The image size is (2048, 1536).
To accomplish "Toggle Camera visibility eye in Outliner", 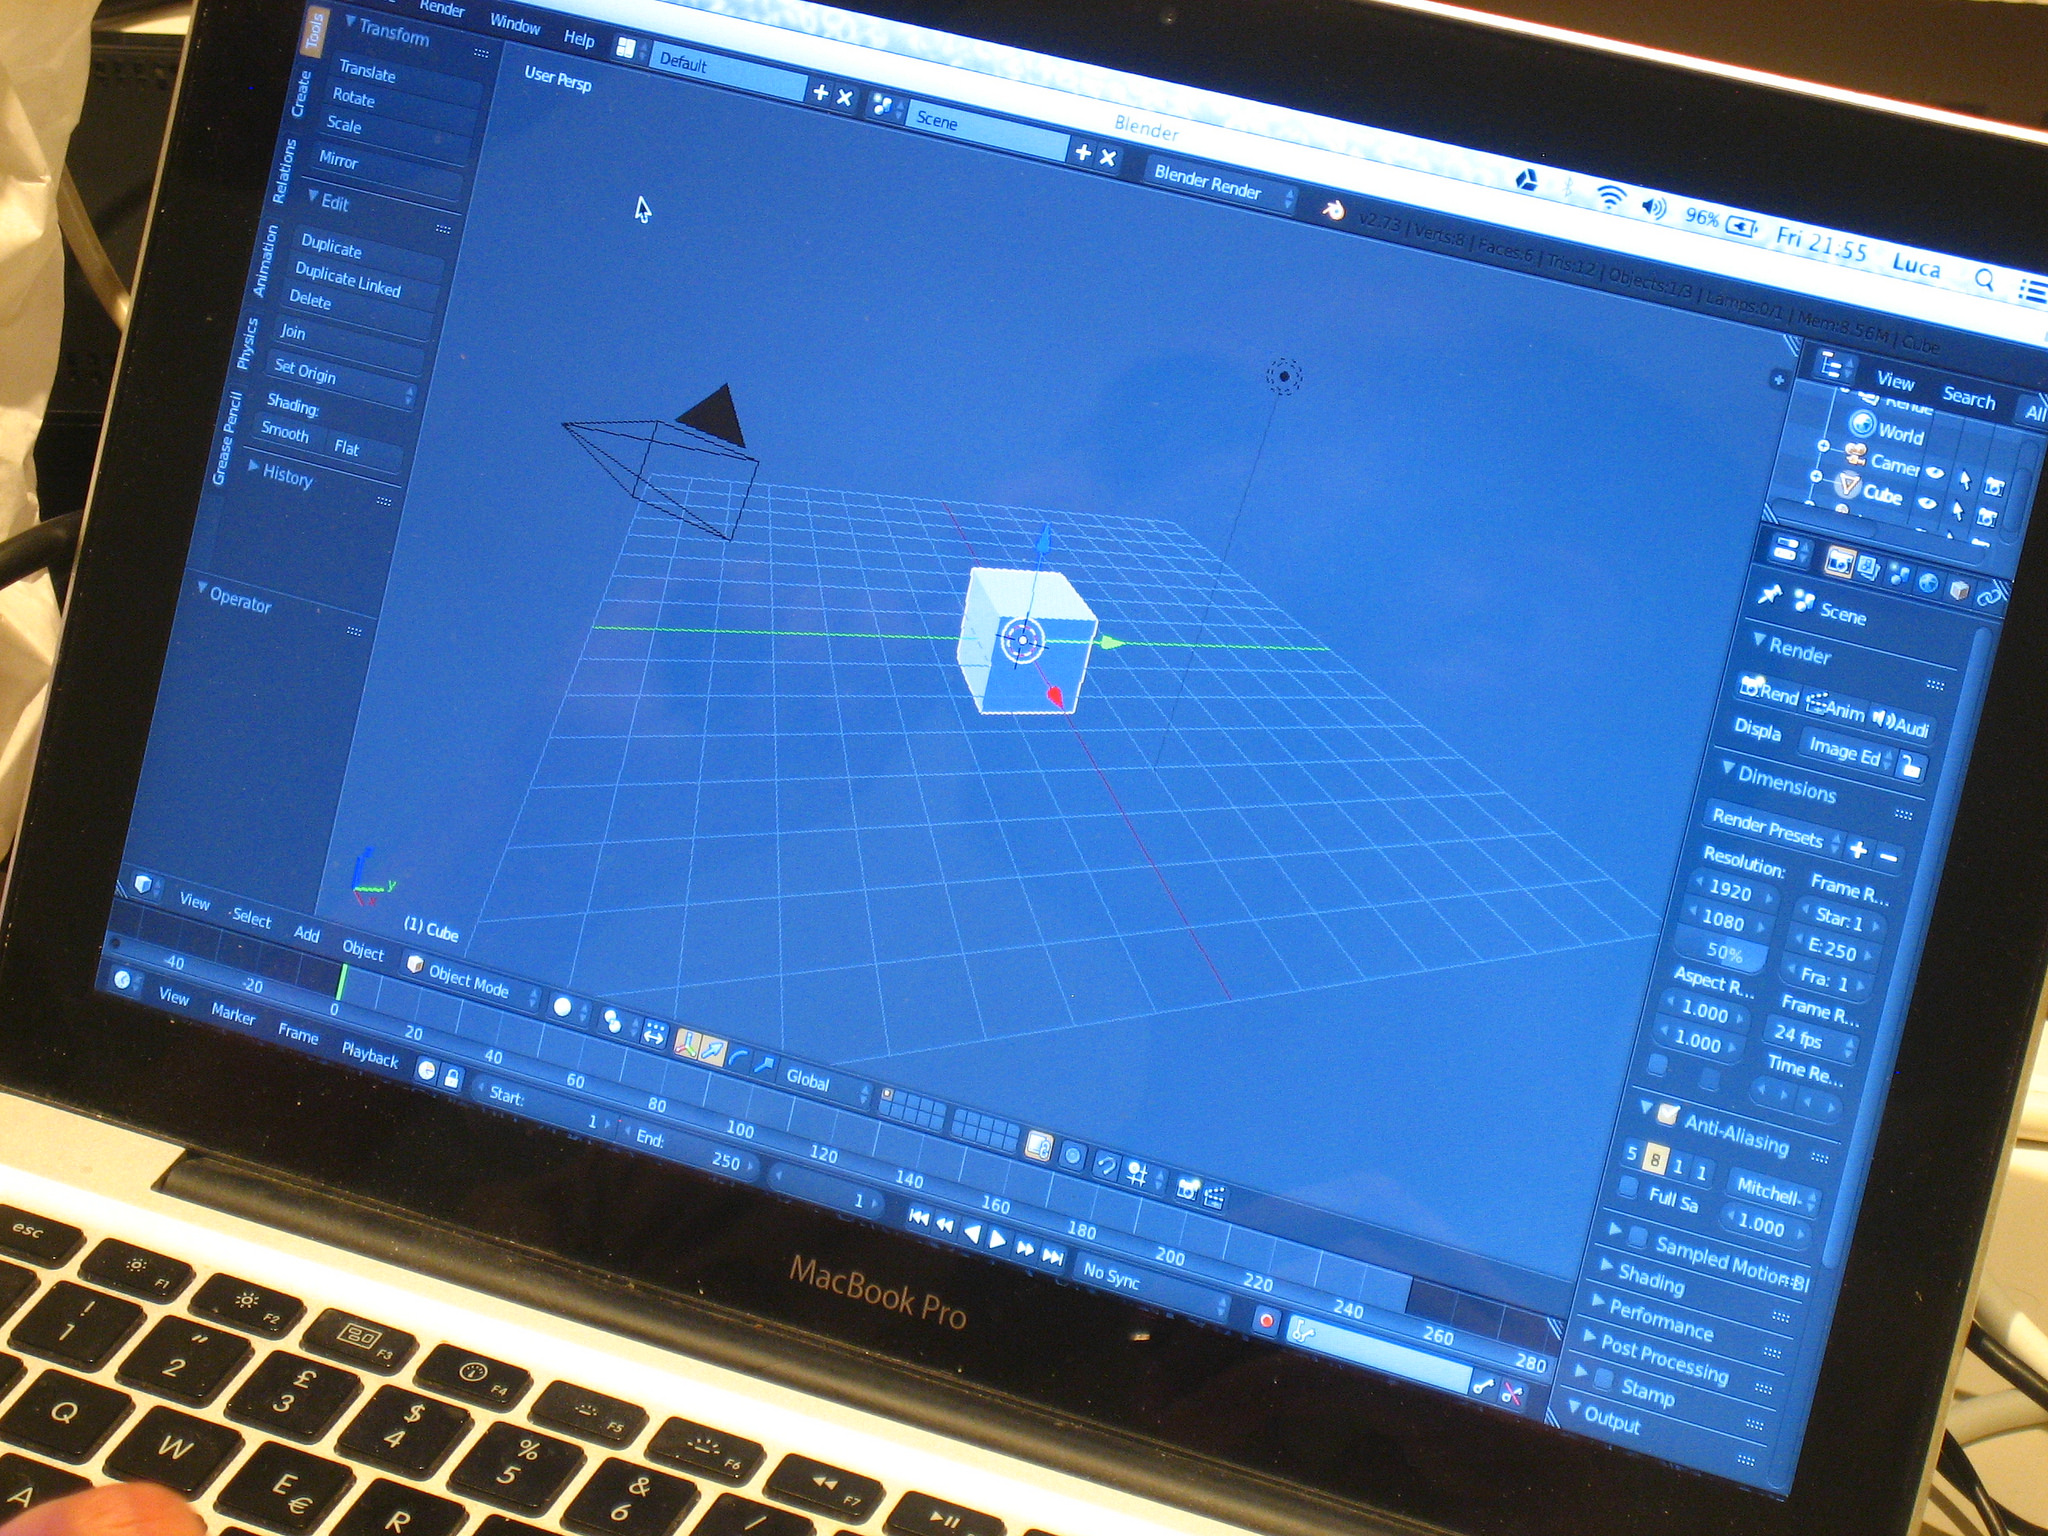I will tap(1935, 473).
